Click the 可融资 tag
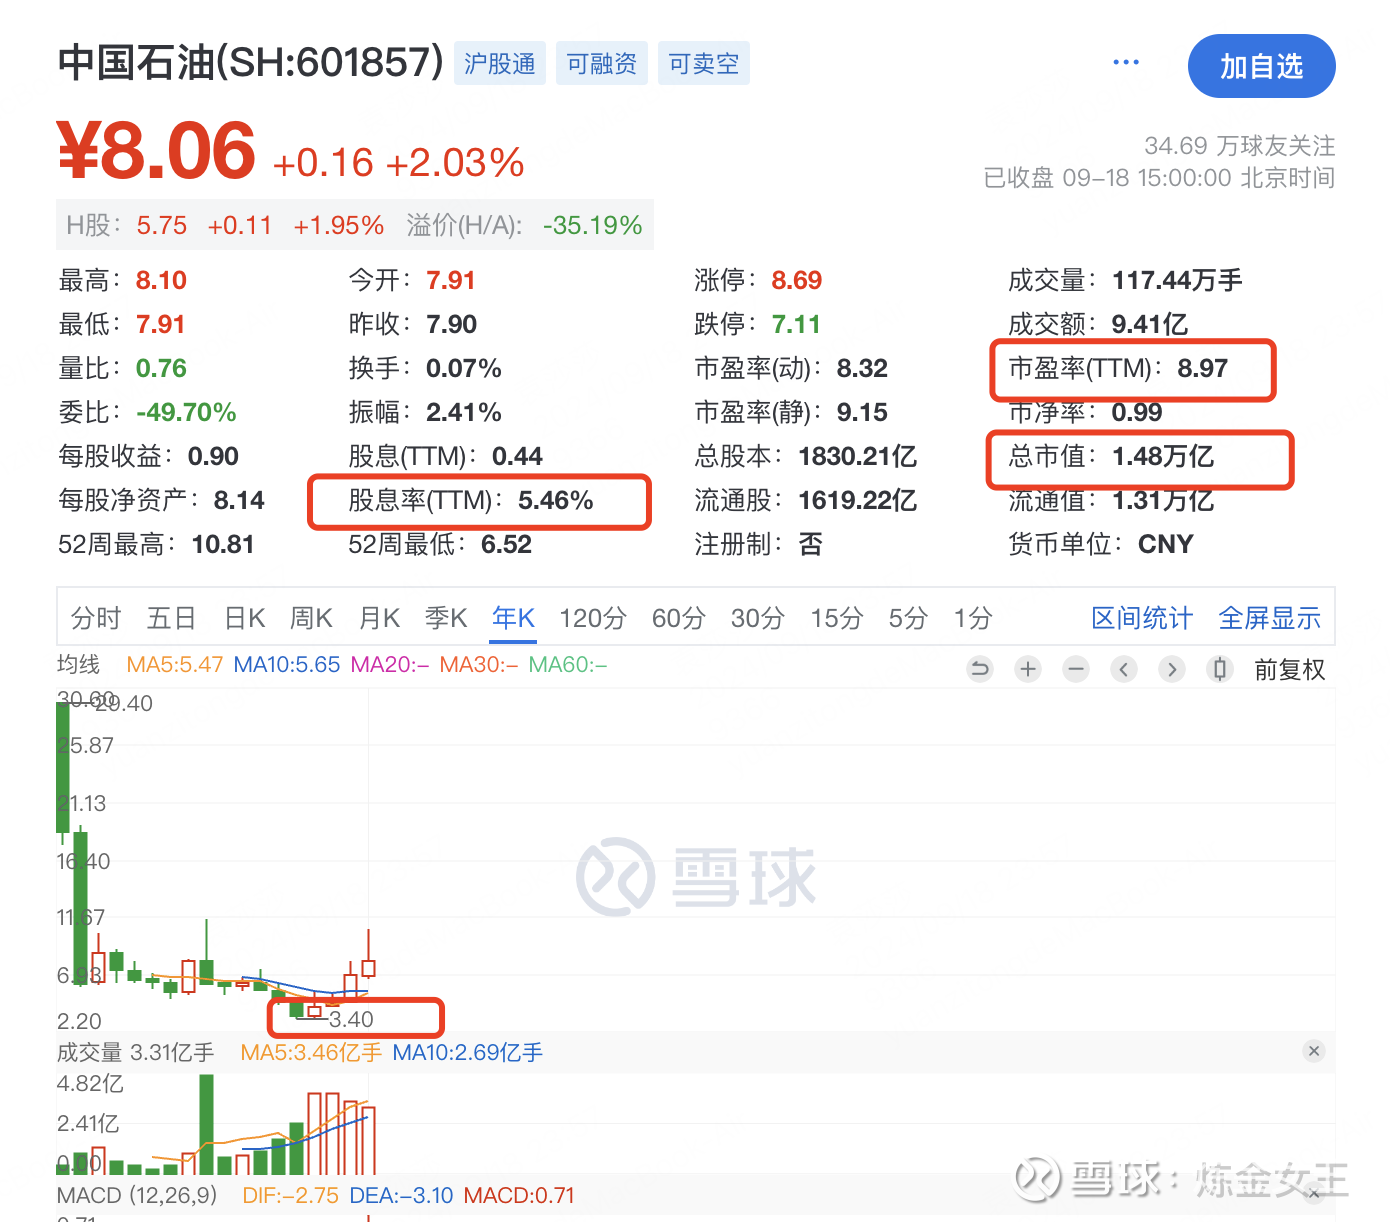Screen dimensions: 1390x1222 602,64
